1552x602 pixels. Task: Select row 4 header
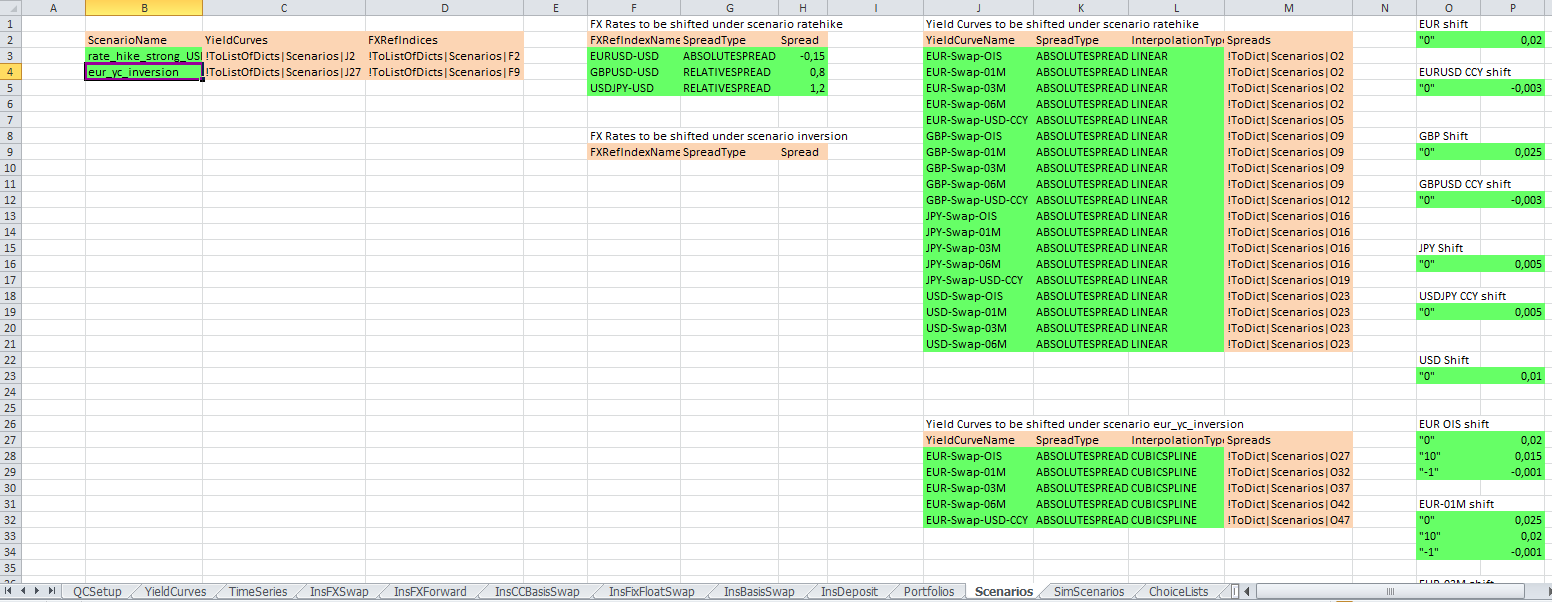11,72
